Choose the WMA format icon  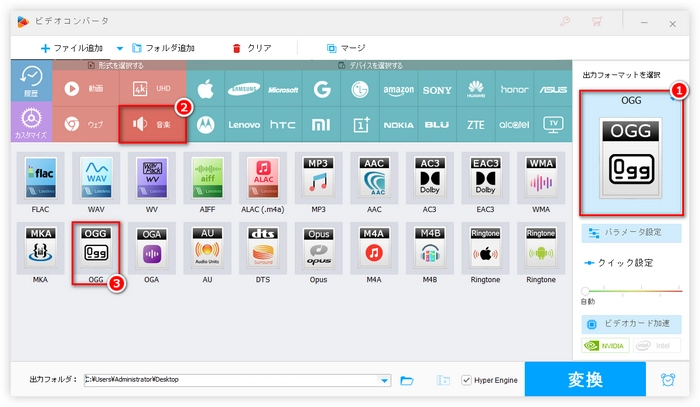541,178
